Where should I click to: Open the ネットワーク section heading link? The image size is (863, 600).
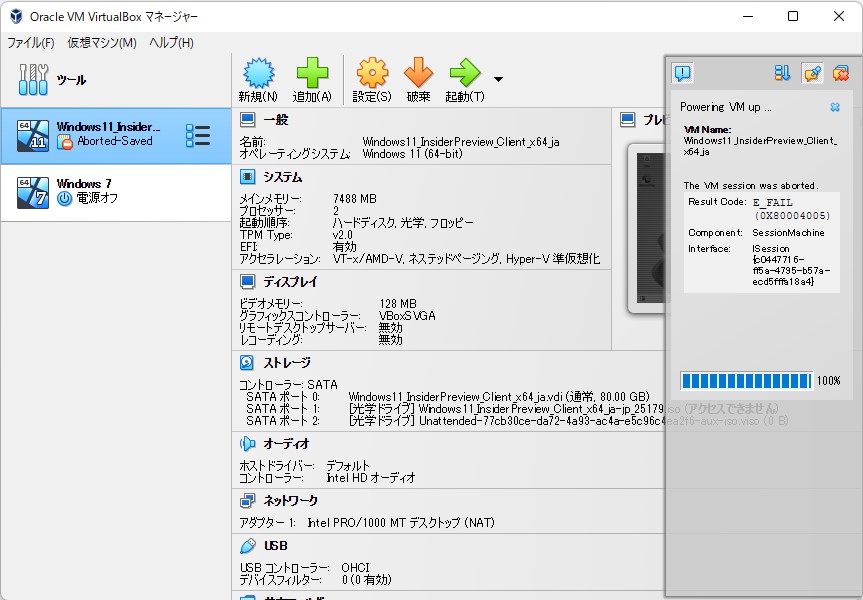(x=290, y=500)
